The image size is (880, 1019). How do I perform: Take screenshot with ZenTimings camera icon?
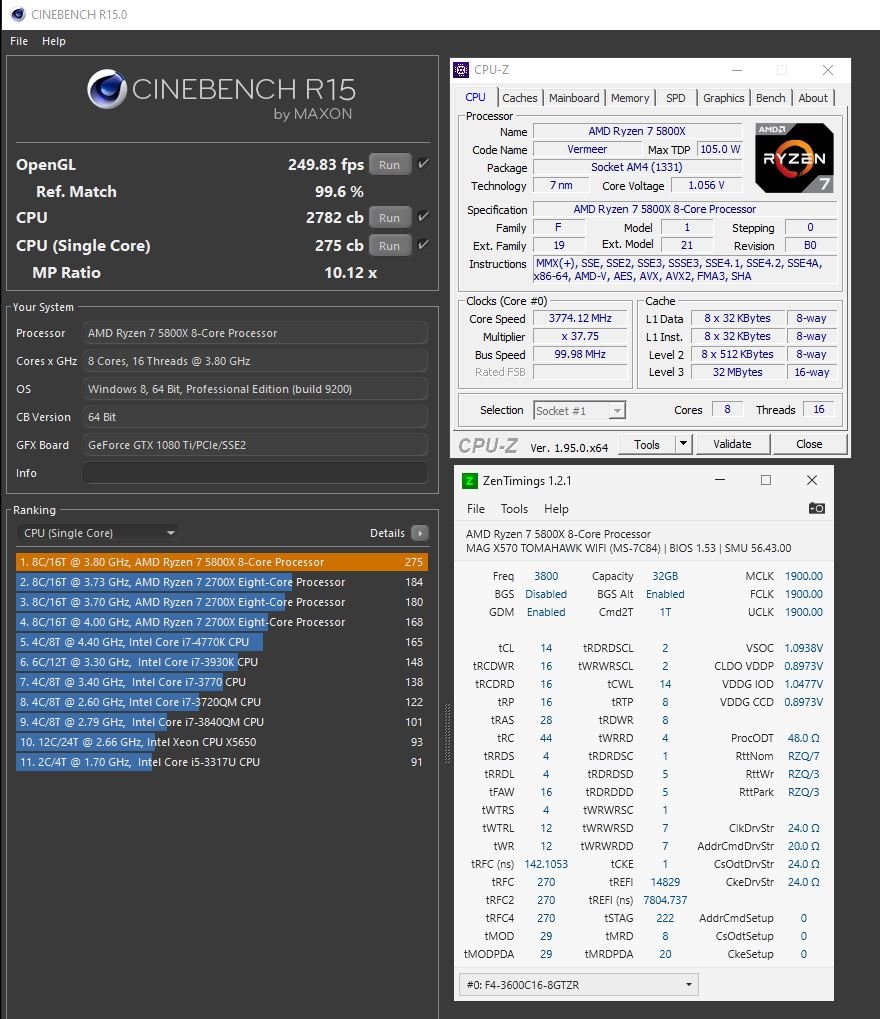(817, 508)
